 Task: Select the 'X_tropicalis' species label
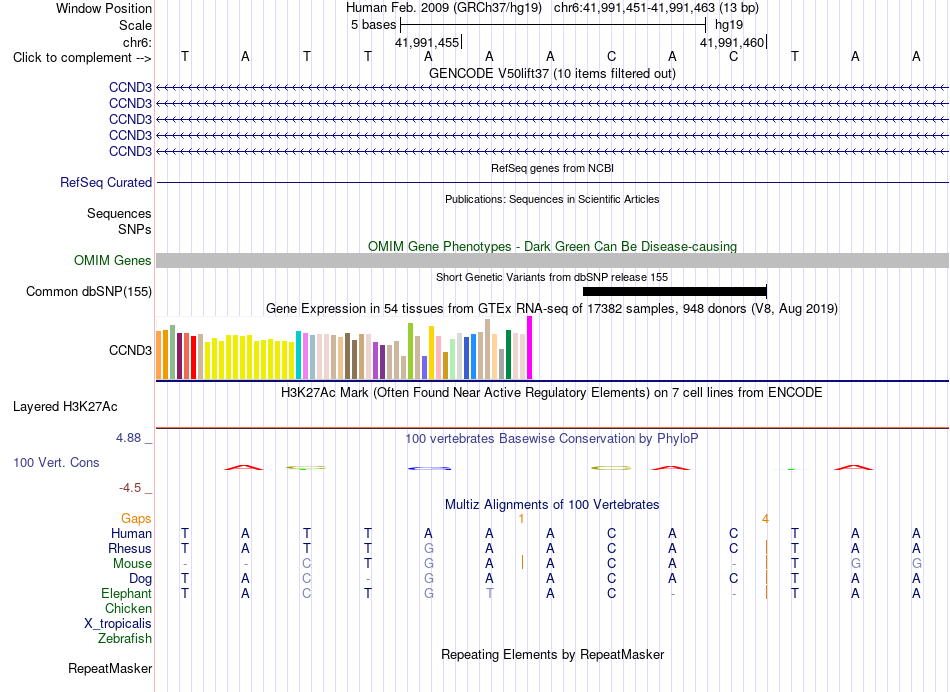click(x=118, y=624)
